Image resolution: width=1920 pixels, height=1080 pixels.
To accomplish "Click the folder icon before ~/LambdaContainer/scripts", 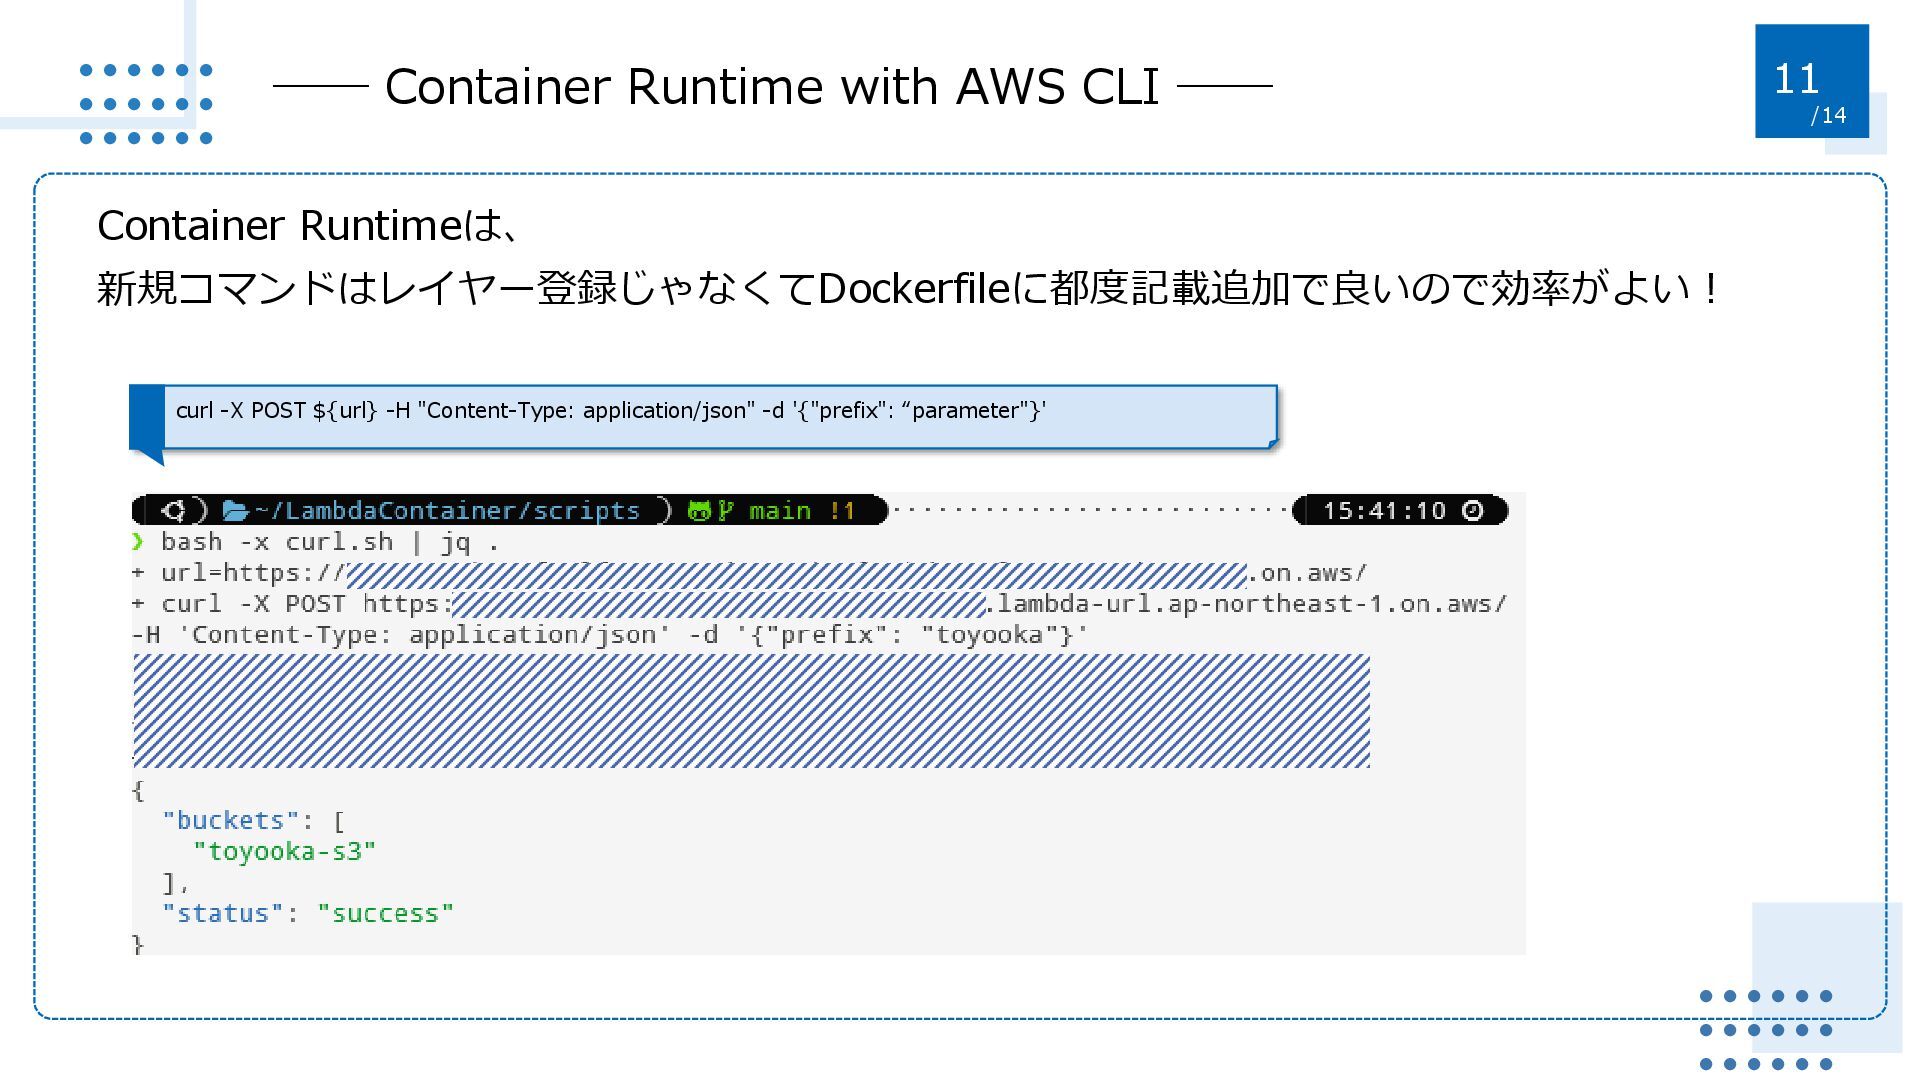I will [235, 511].
